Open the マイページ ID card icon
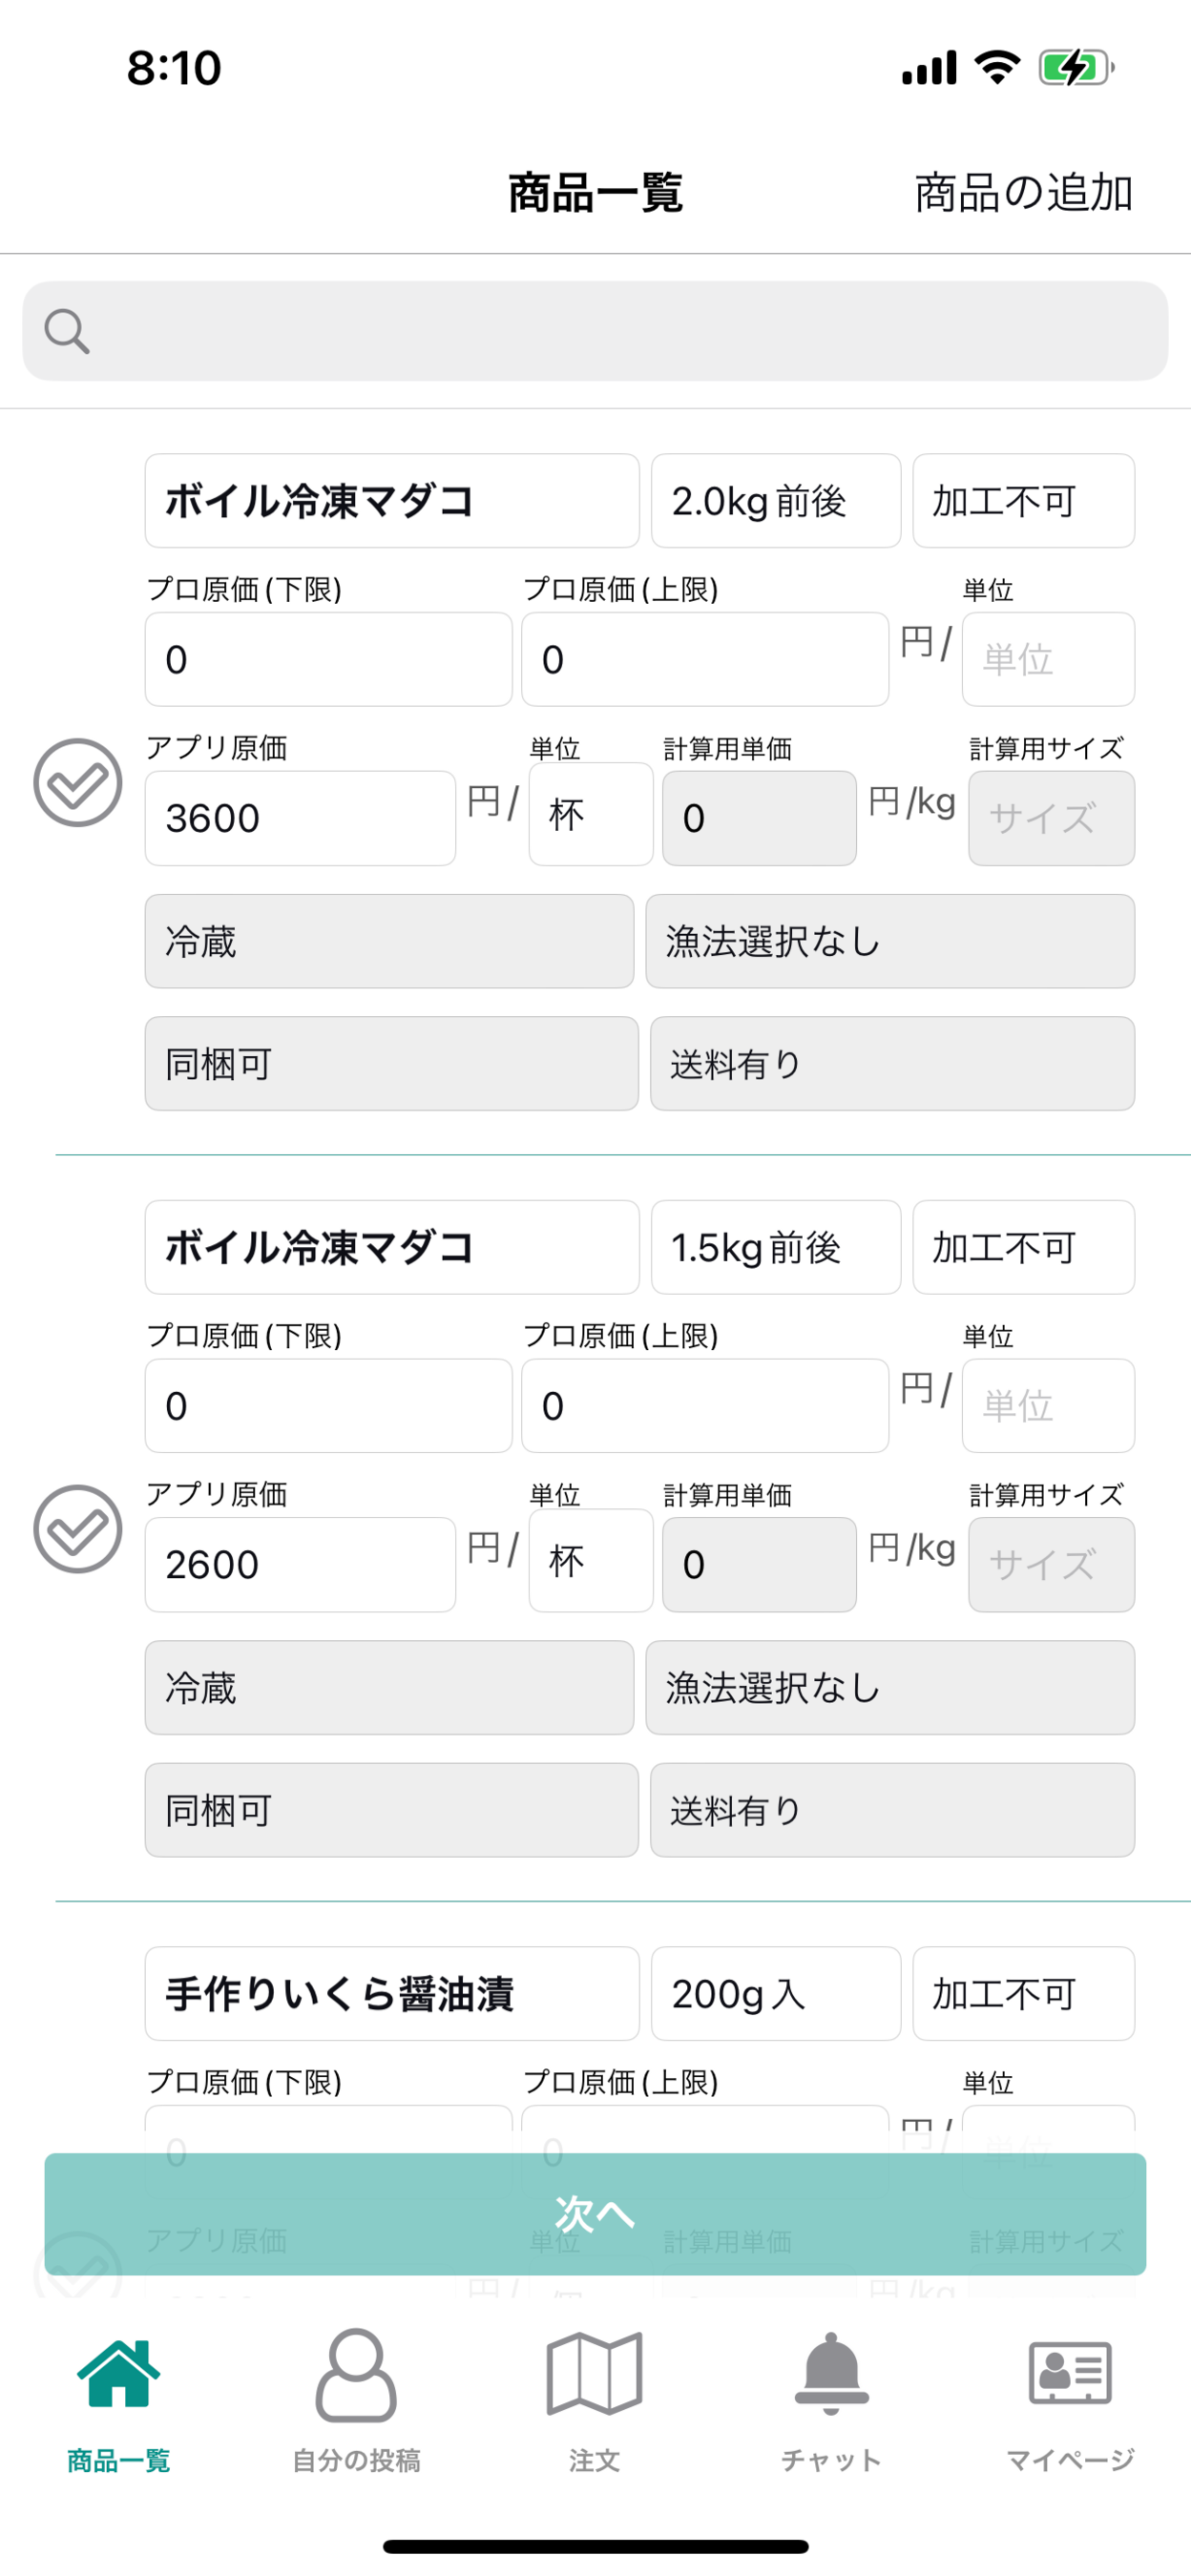 [1069, 2373]
